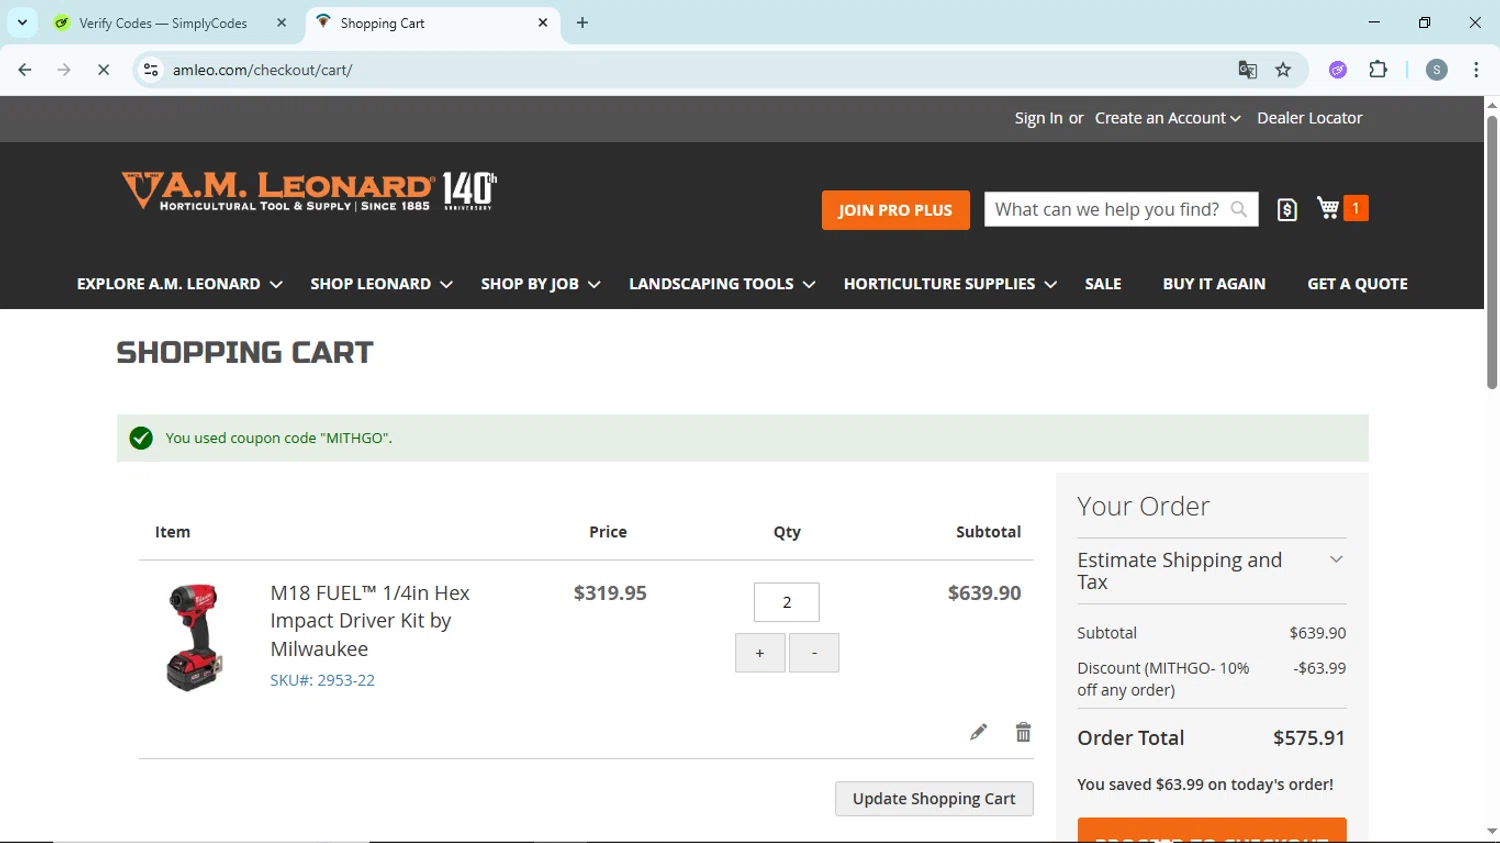This screenshot has width=1500, height=843.
Task: Go back to previous page
Action: (25, 70)
